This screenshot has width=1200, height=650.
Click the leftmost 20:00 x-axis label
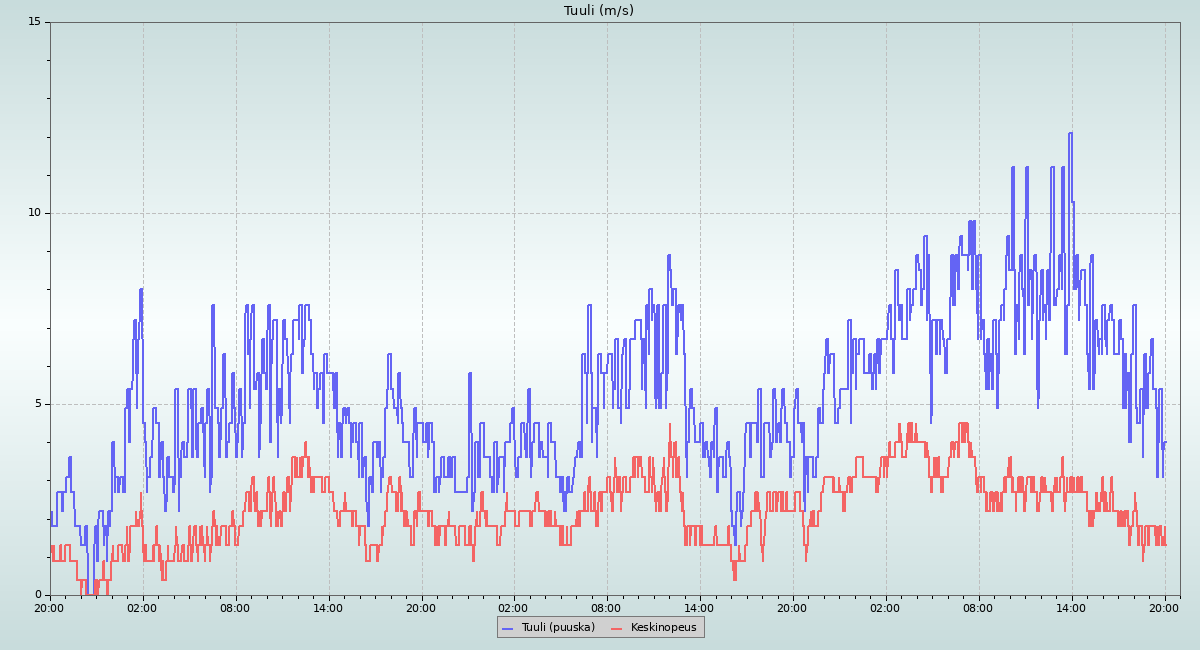50,607
